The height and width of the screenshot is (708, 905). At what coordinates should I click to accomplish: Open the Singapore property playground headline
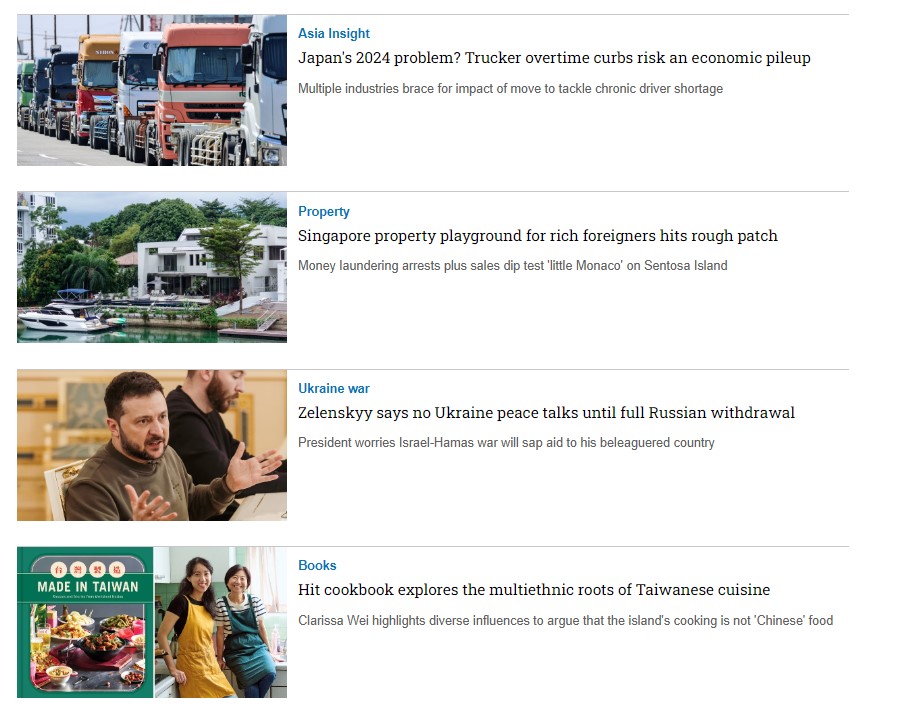click(x=537, y=235)
